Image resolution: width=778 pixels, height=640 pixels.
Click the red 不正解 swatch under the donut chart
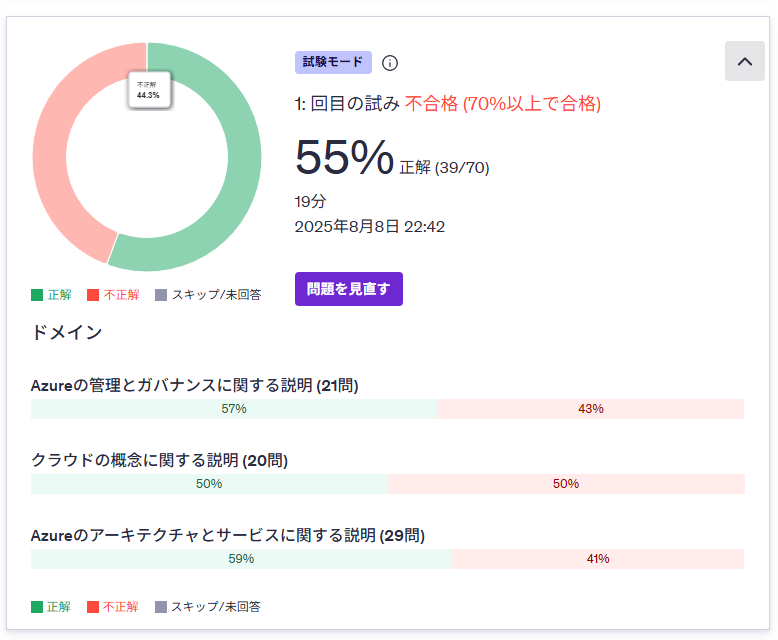pos(93,295)
